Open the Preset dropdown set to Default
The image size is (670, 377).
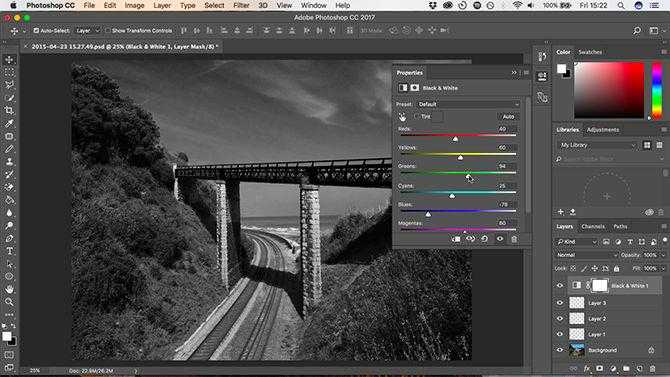pos(468,104)
